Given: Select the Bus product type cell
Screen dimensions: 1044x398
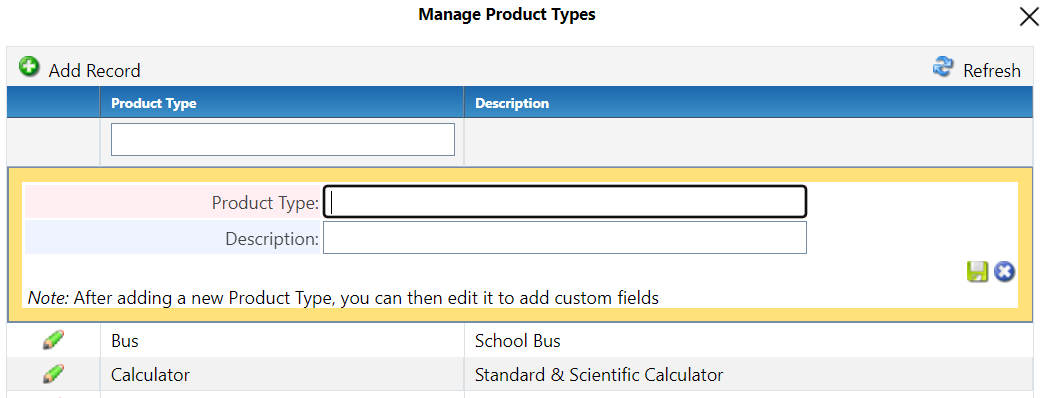Looking at the screenshot, I should coord(282,341).
